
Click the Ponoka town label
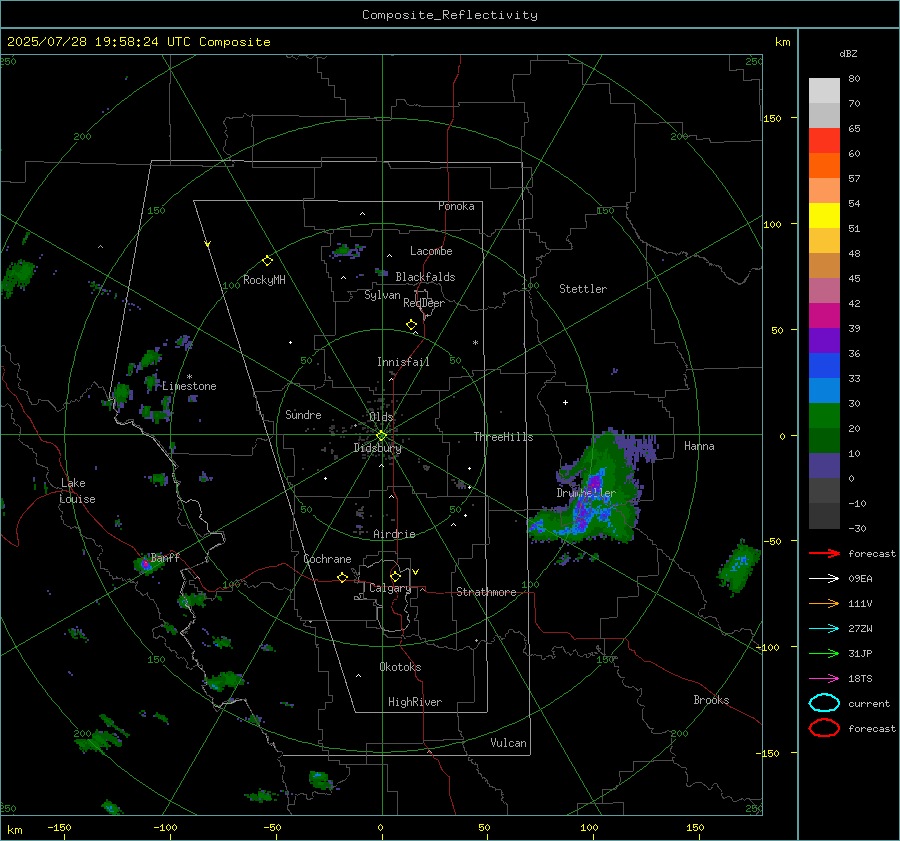pyautogui.click(x=456, y=206)
